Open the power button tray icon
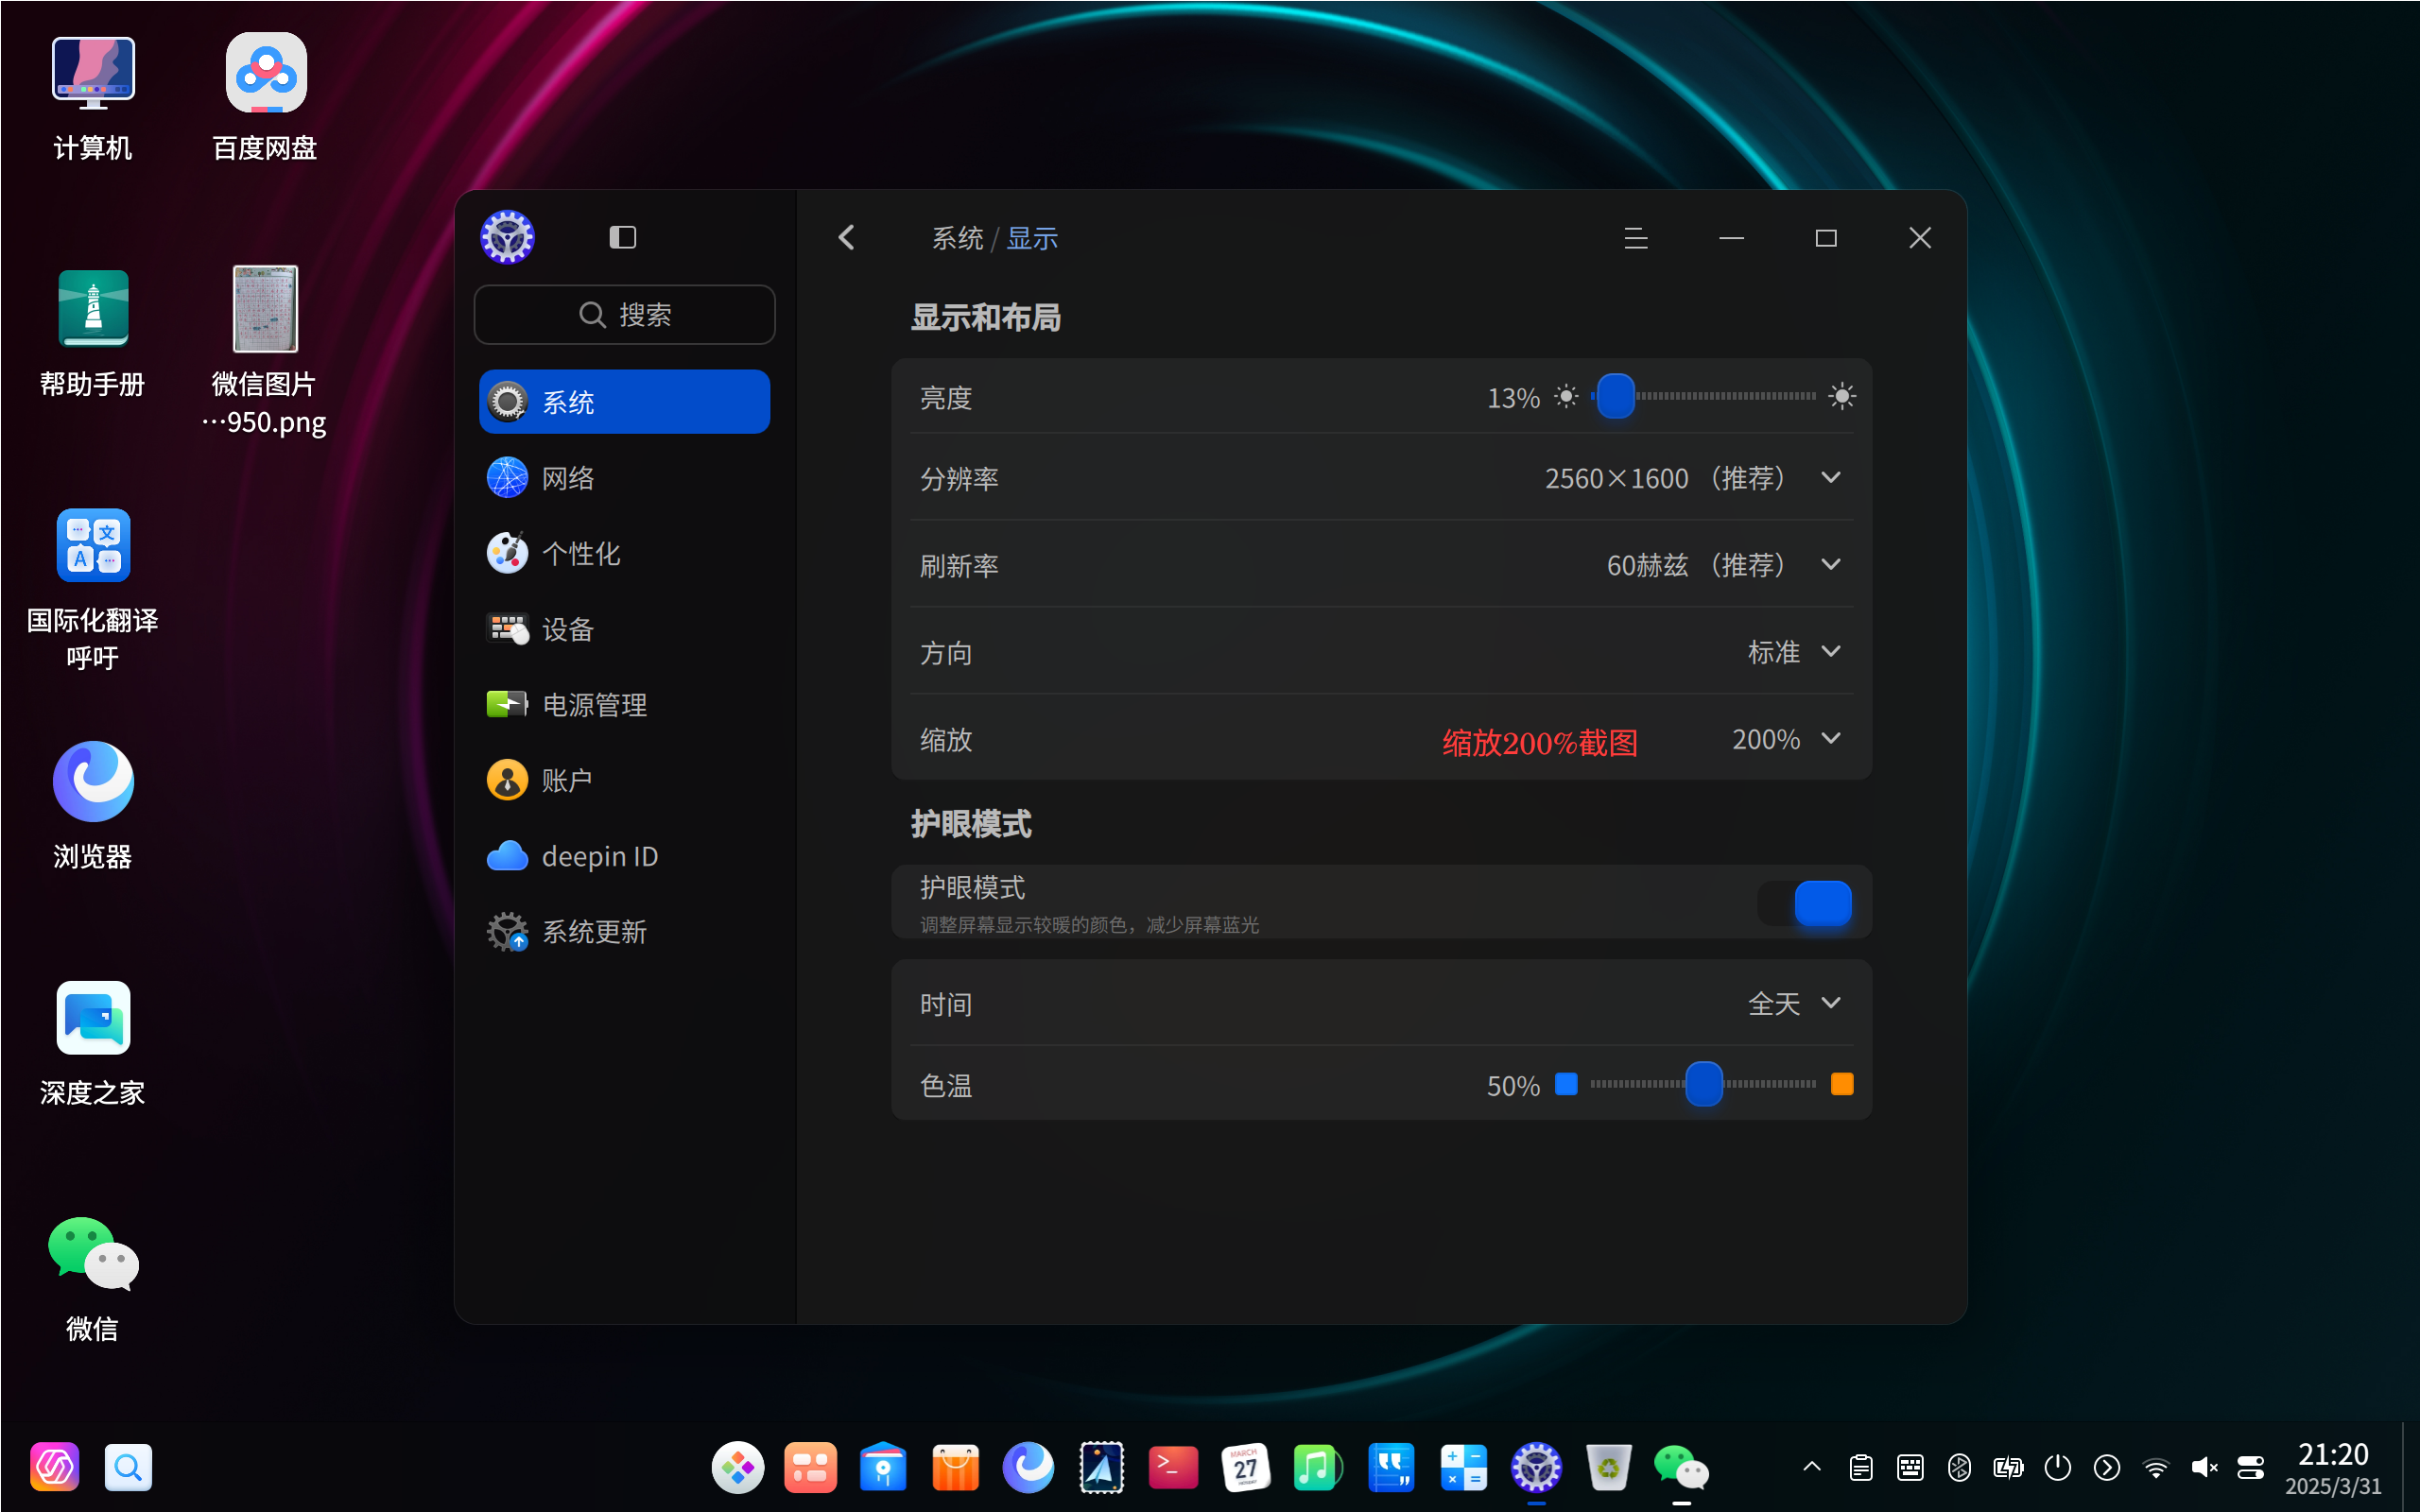The height and width of the screenshot is (1512, 2420). [2057, 1467]
